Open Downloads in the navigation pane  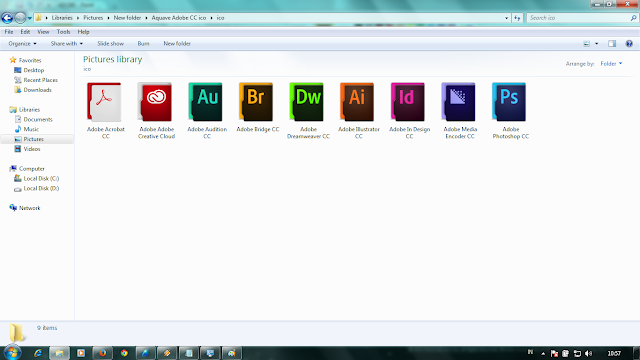[x=37, y=90]
